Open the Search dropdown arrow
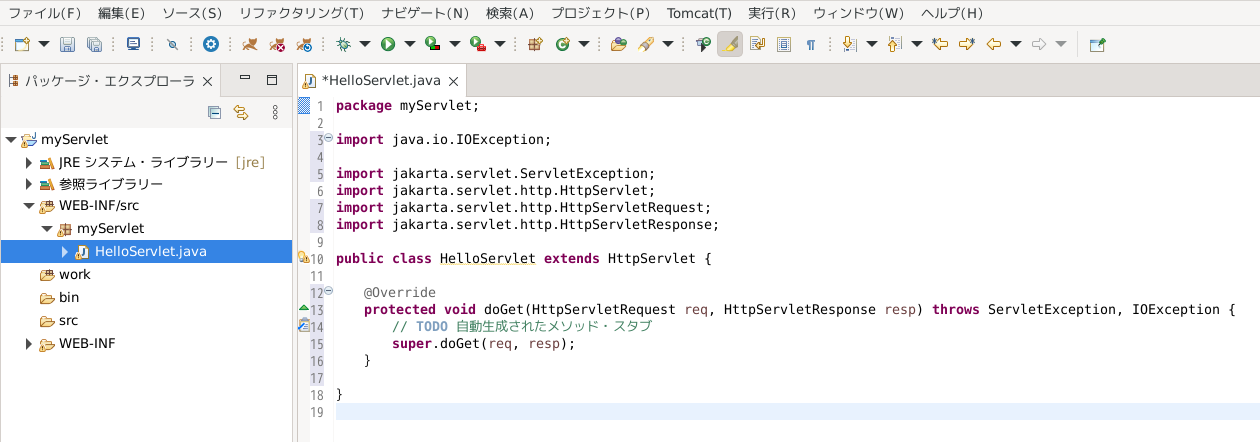Screen dimensions: 1260x442 [x=668, y=44]
